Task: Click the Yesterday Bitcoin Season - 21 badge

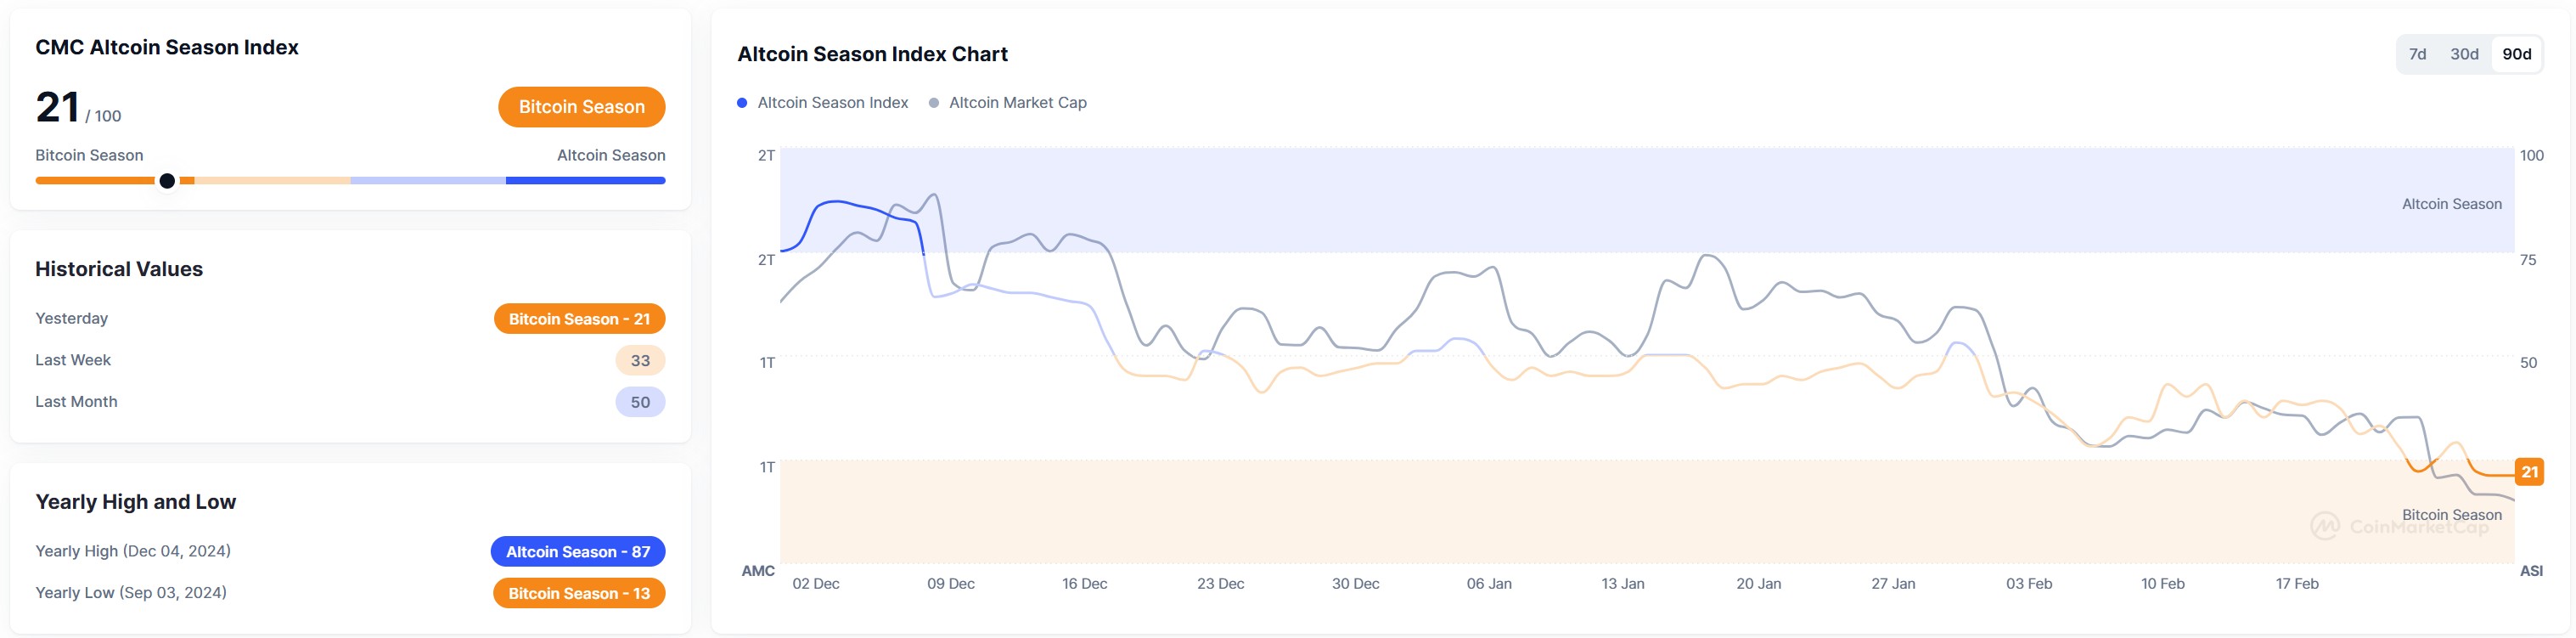Action: pos(579,319)
